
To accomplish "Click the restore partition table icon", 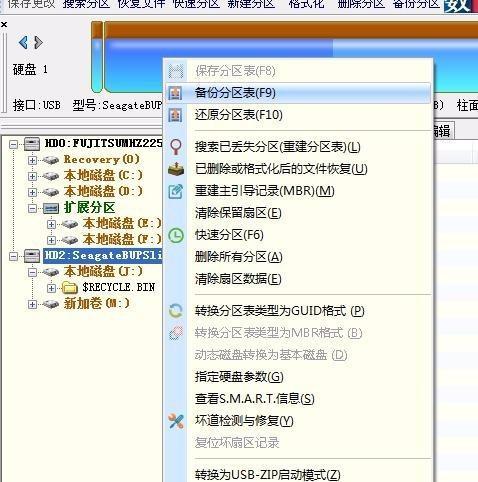I will pyautogui.click(x=175, y=115).
